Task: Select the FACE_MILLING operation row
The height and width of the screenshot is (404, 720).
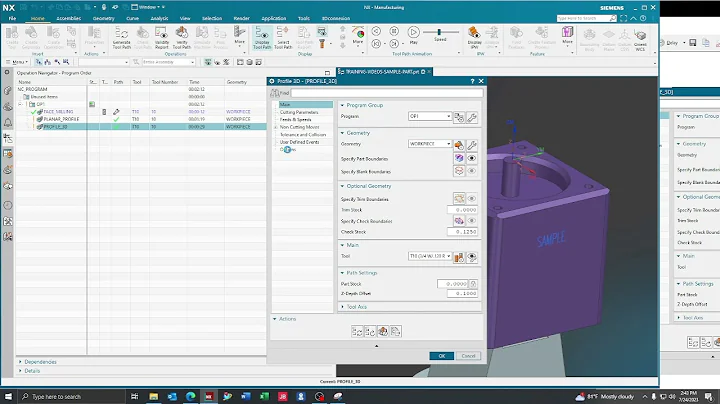Action: coord(141,112)
